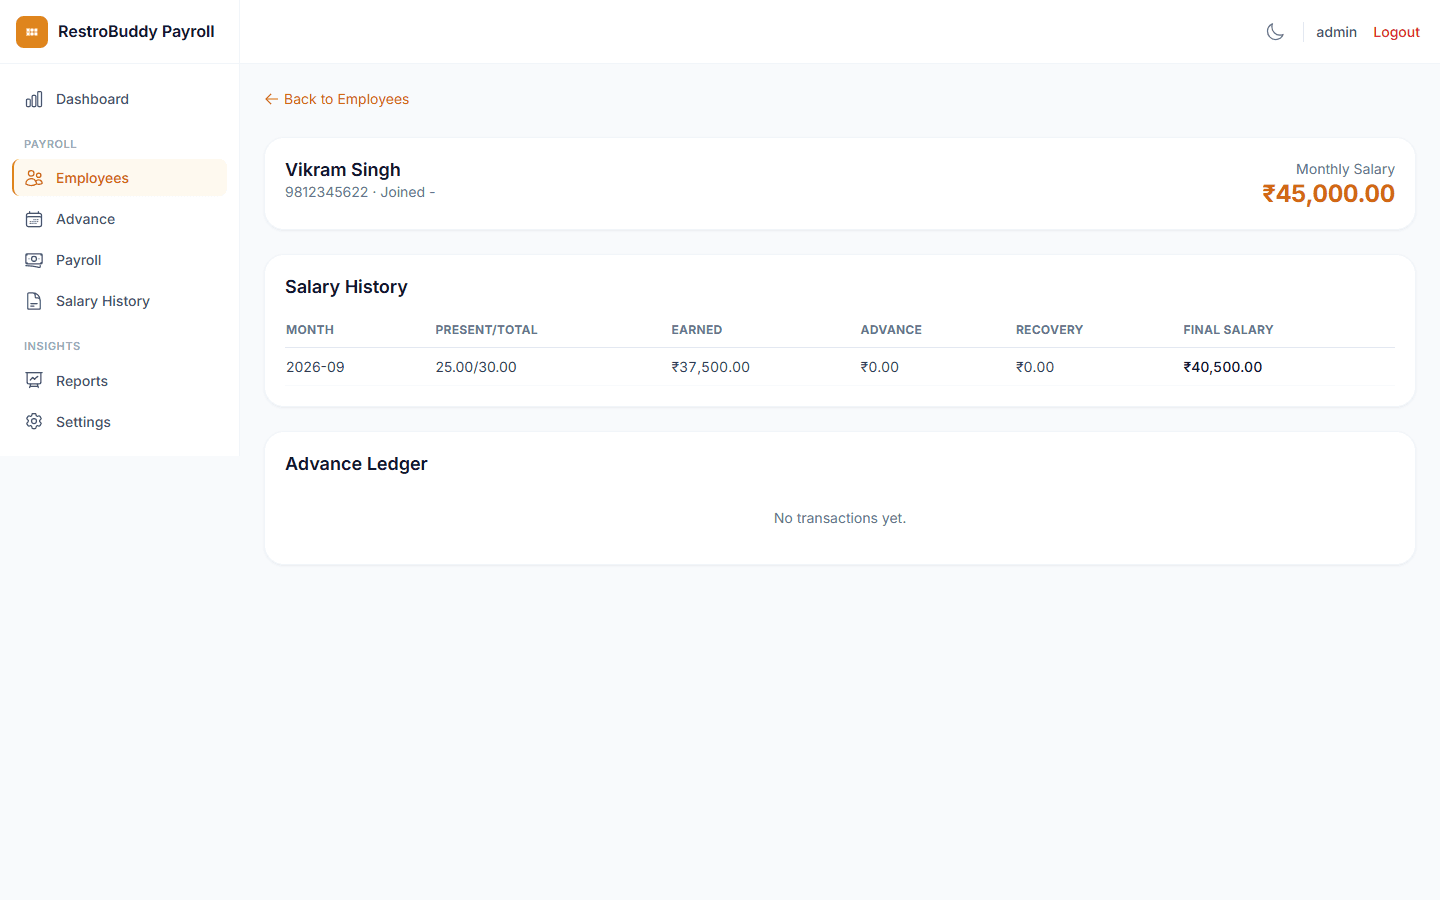This screenshot has width=1440, height=900.
Task: Click the ₹40,500.00 final salary value
Action: point(1222,367)
